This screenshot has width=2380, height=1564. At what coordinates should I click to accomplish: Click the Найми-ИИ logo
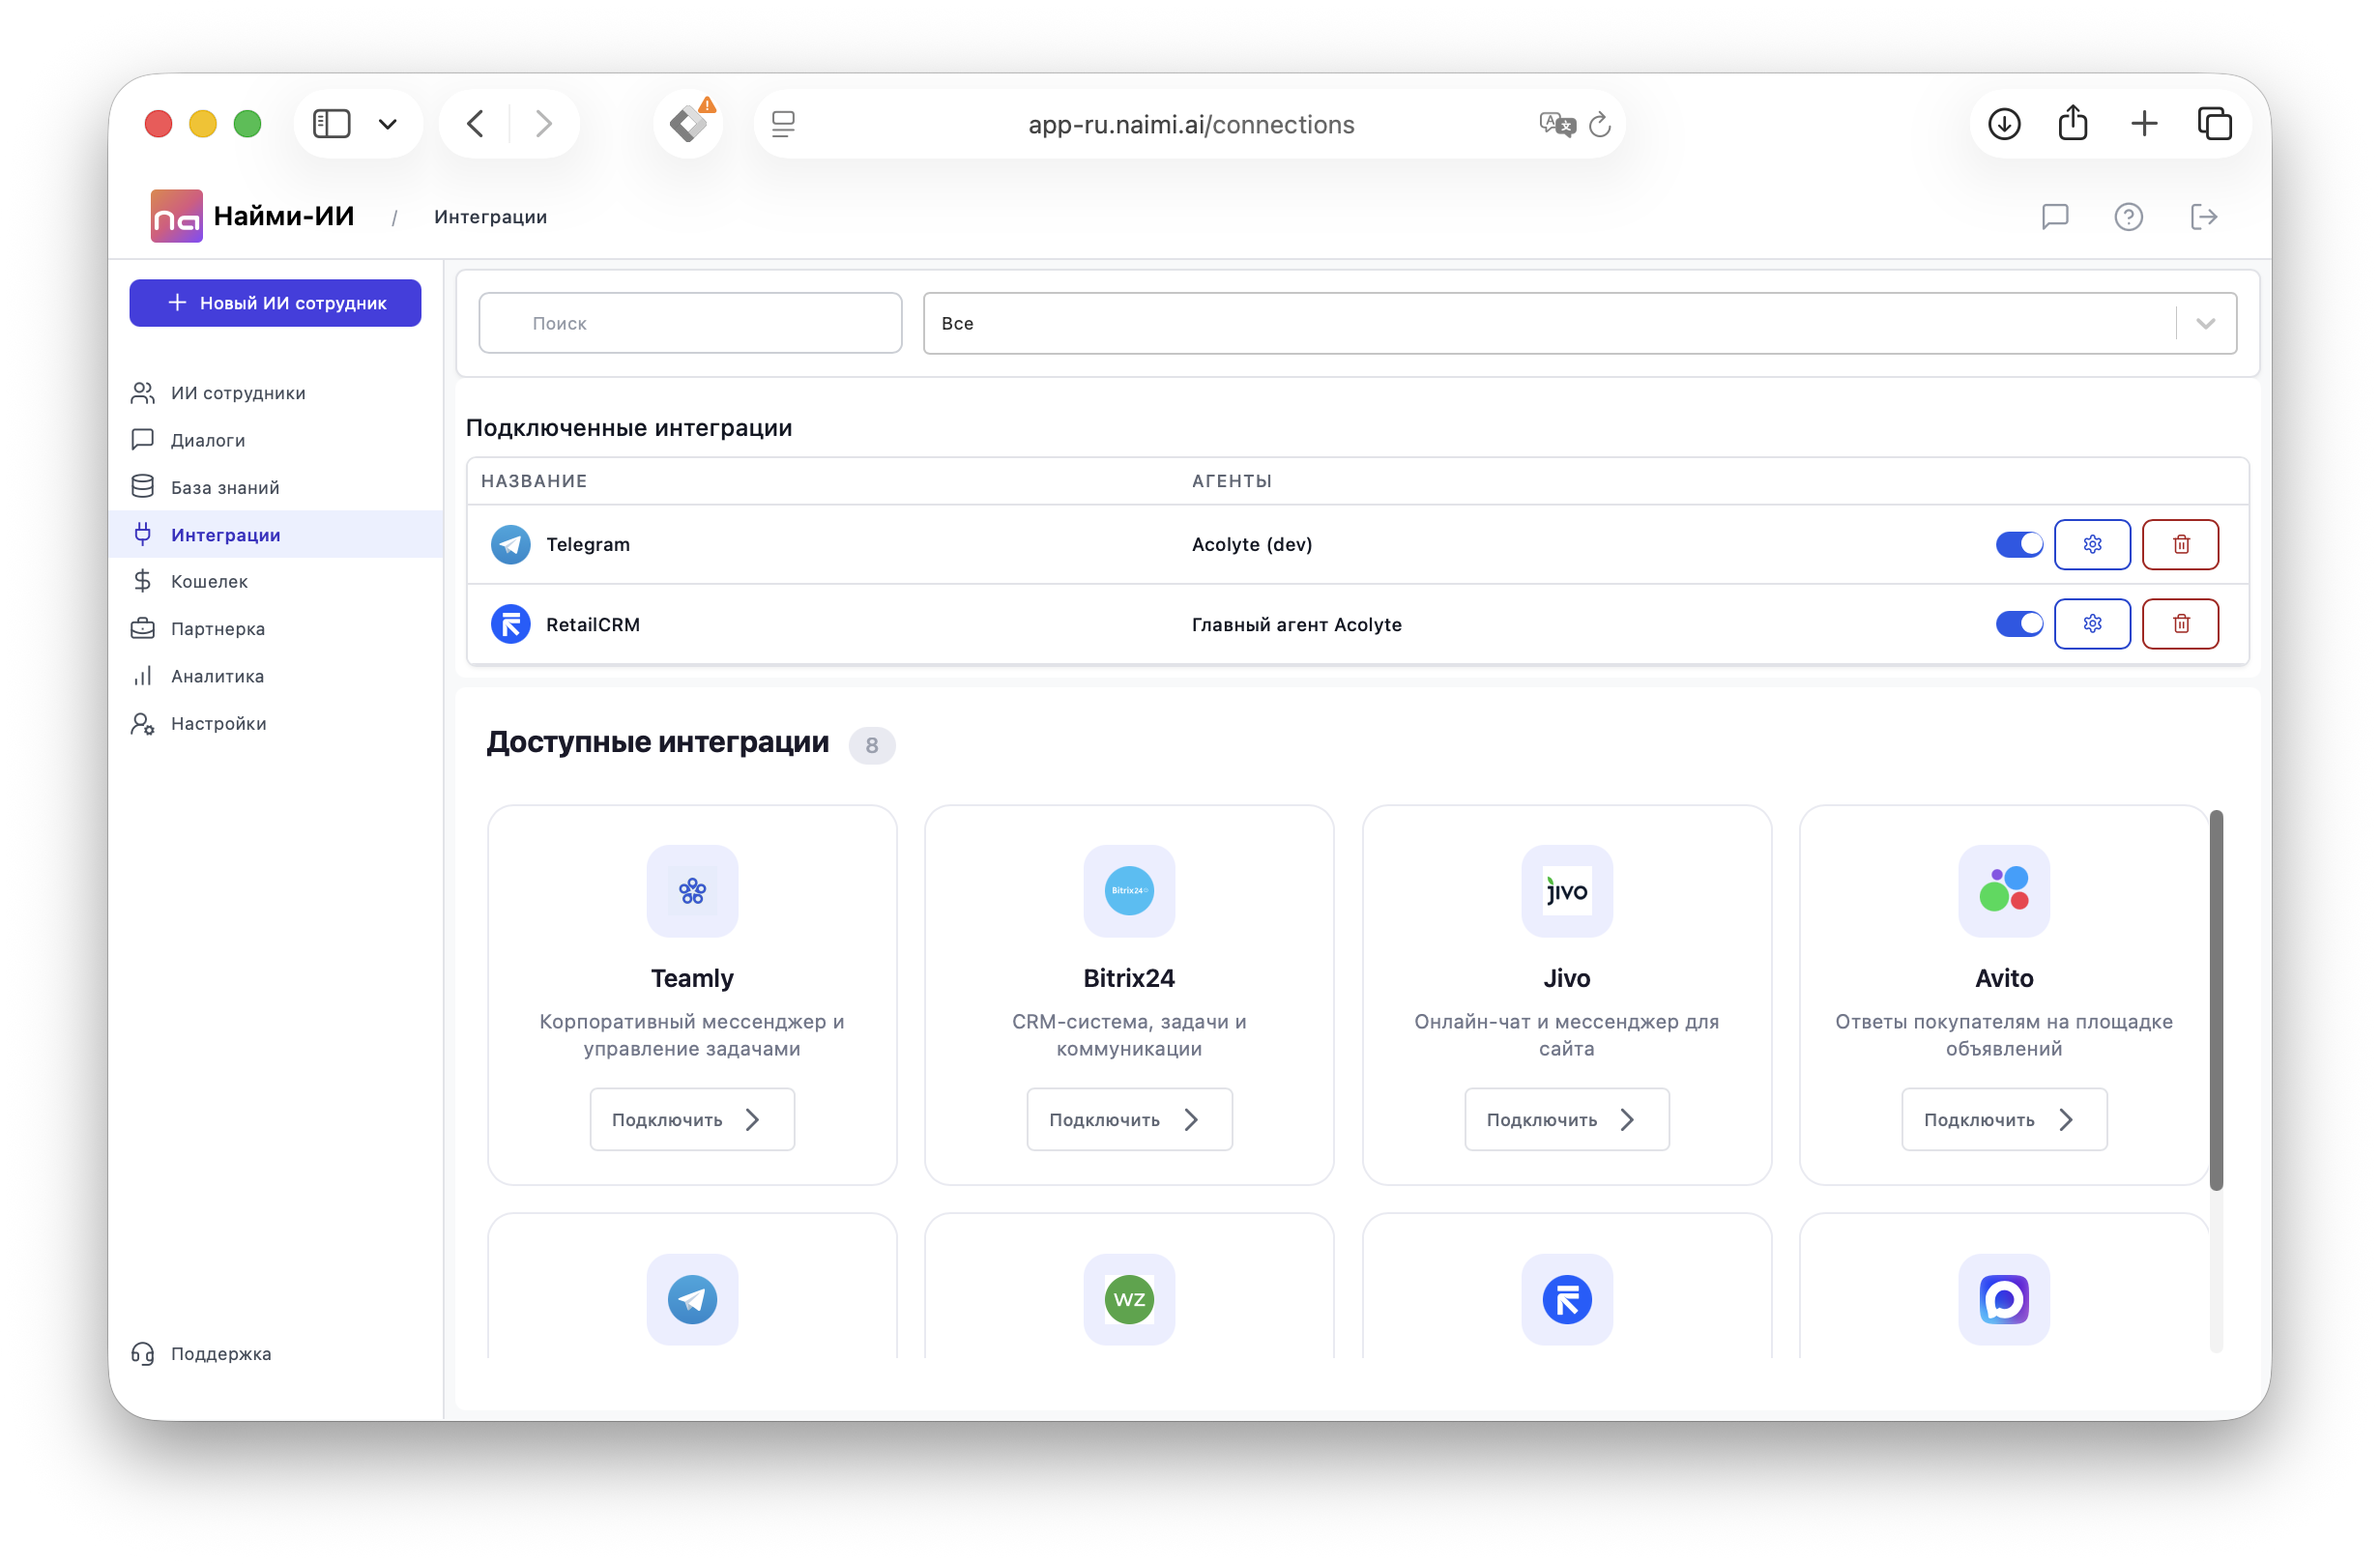[252, 216]
